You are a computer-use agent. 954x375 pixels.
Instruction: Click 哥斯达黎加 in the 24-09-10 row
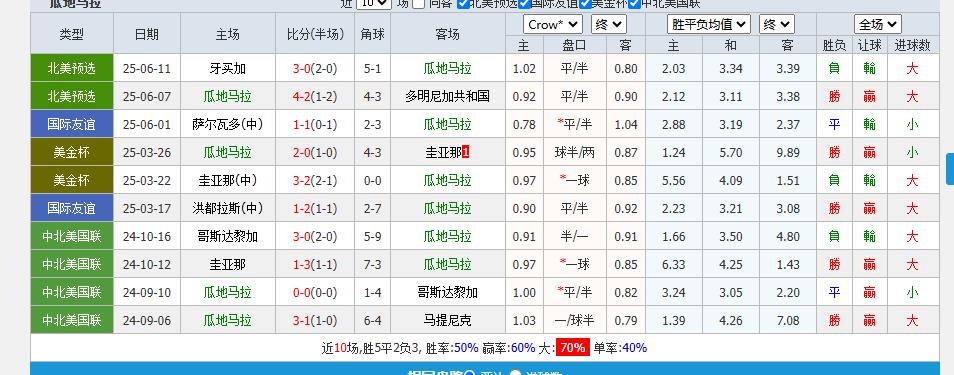447,292
